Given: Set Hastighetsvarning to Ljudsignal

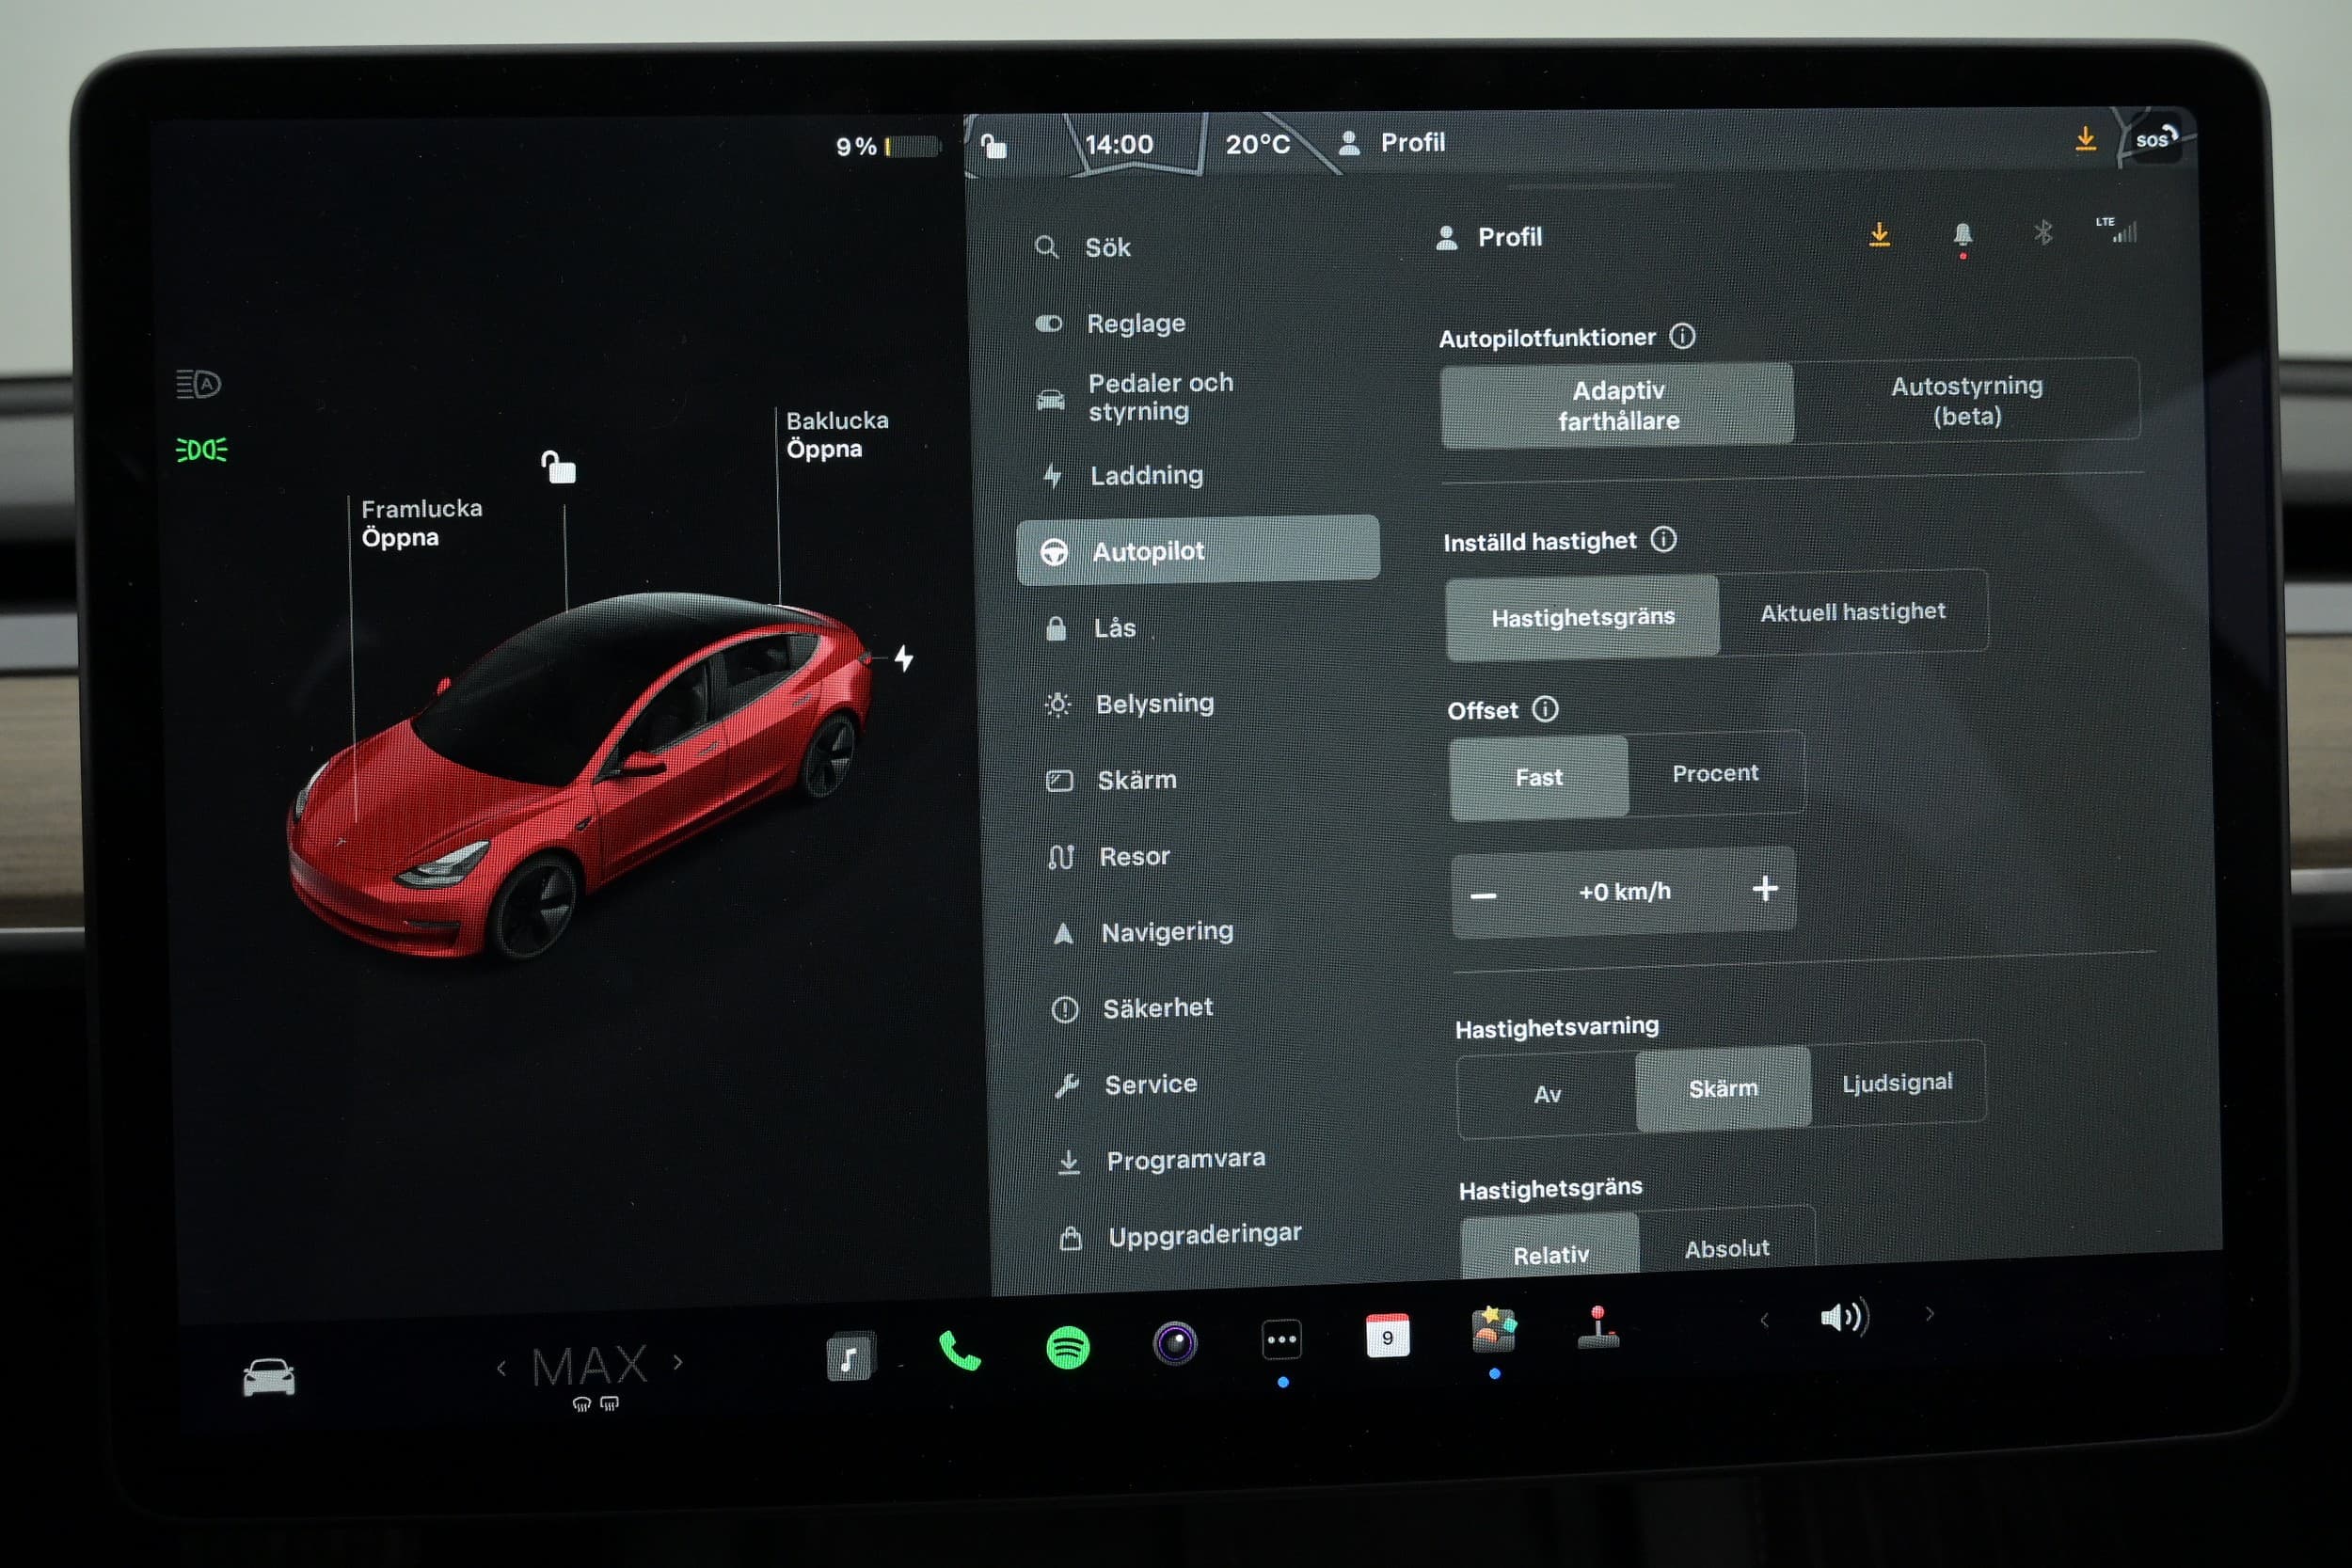Looking at the screenshot, I should [1897, 1082].
